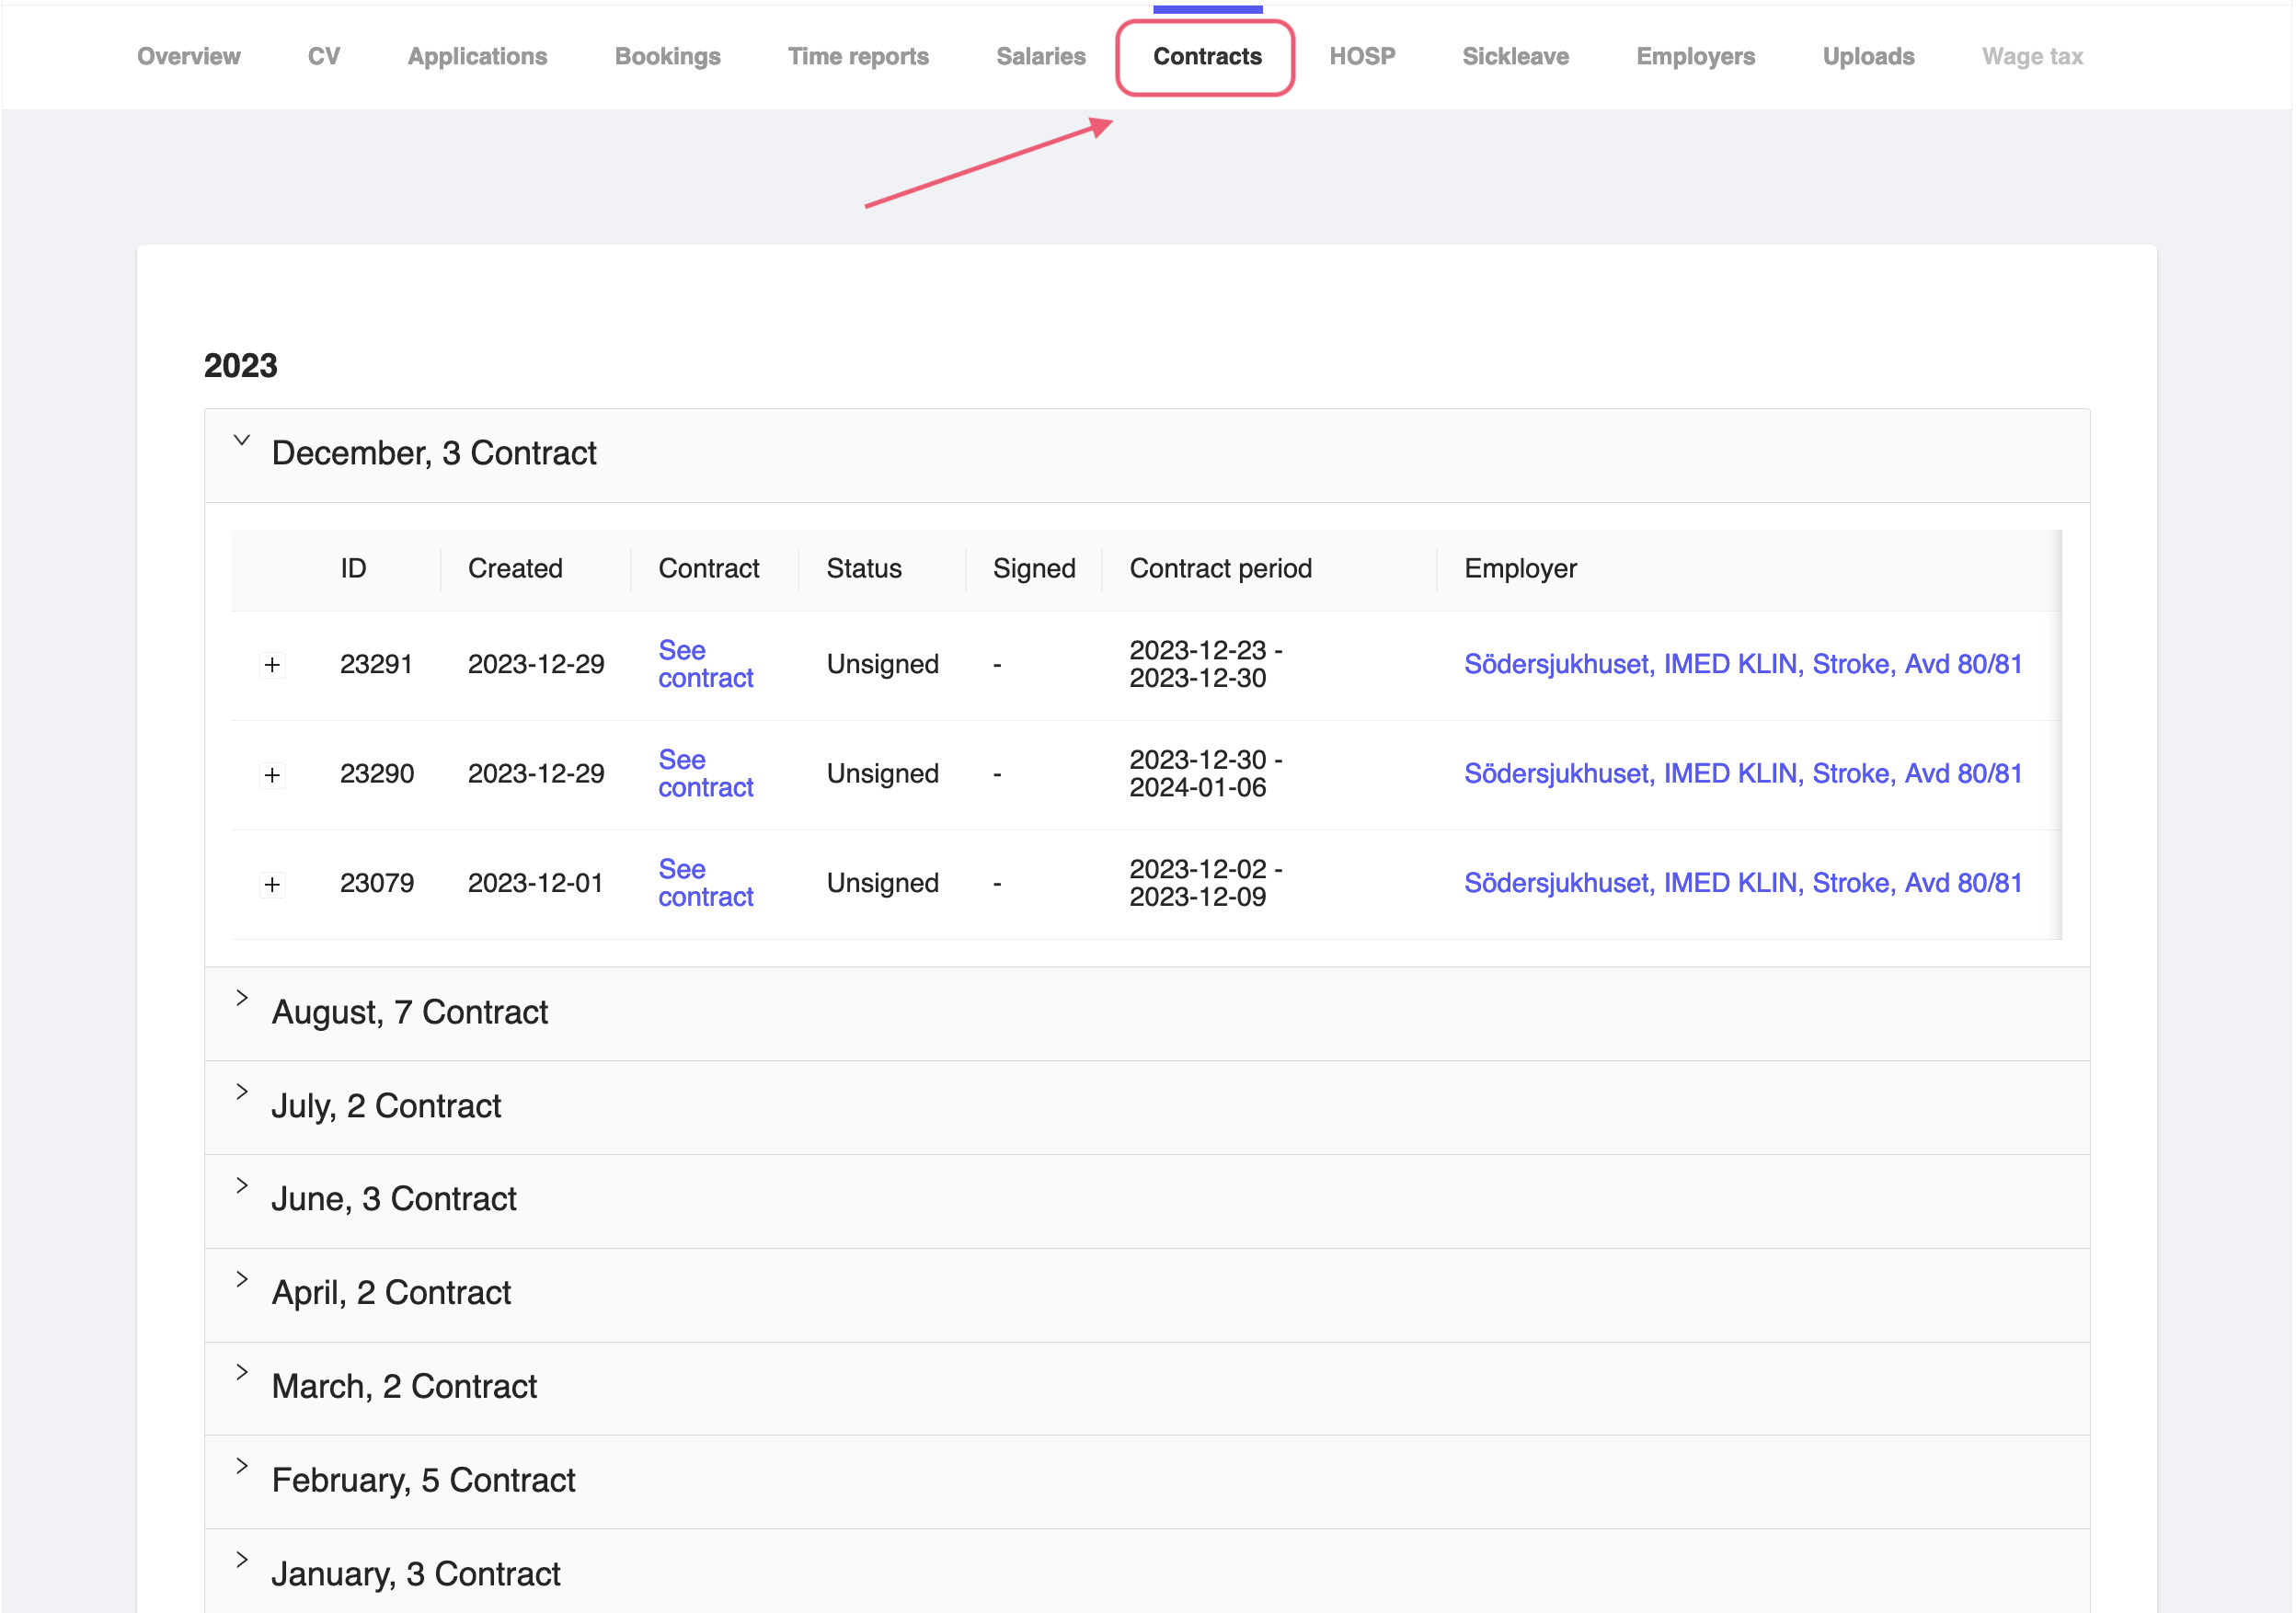Go to the Employers tab

1694,56
